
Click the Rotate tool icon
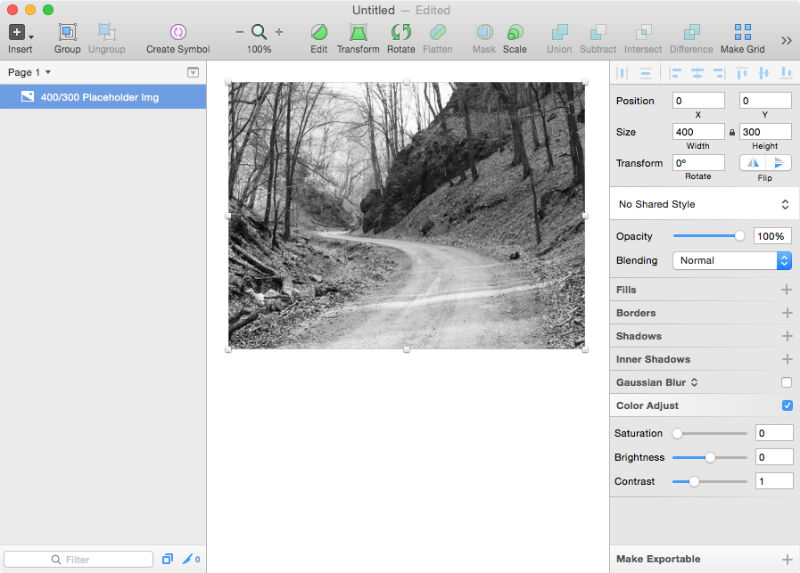click(401, 32)
